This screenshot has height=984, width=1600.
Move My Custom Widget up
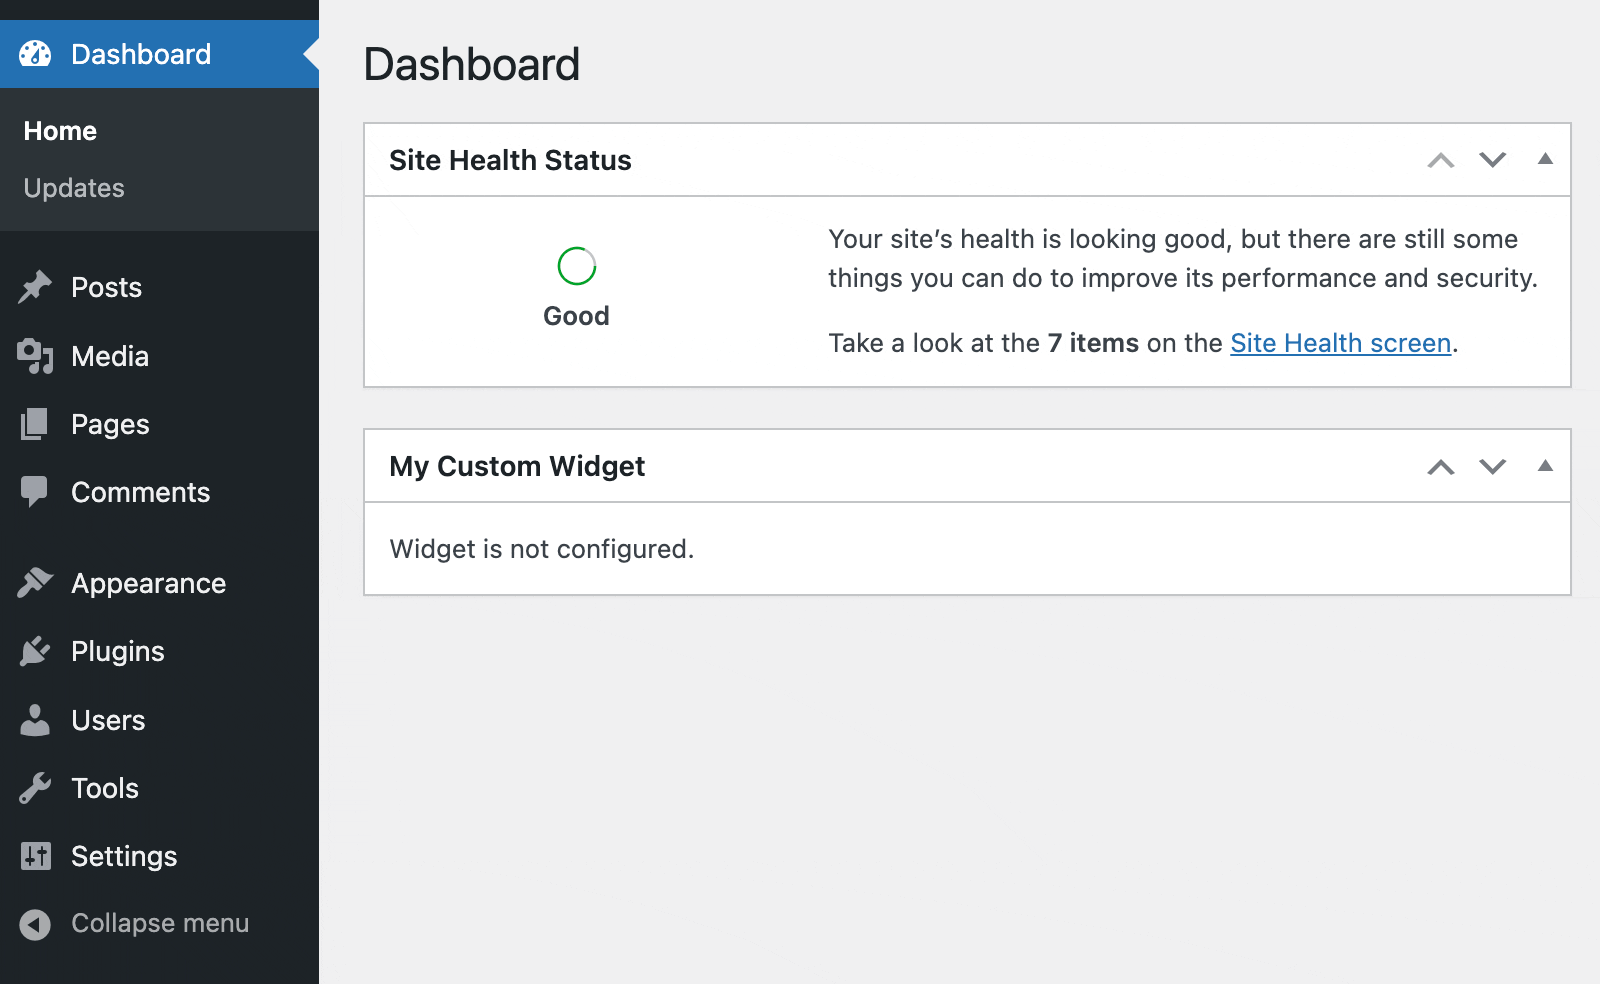coord(1440,465)
